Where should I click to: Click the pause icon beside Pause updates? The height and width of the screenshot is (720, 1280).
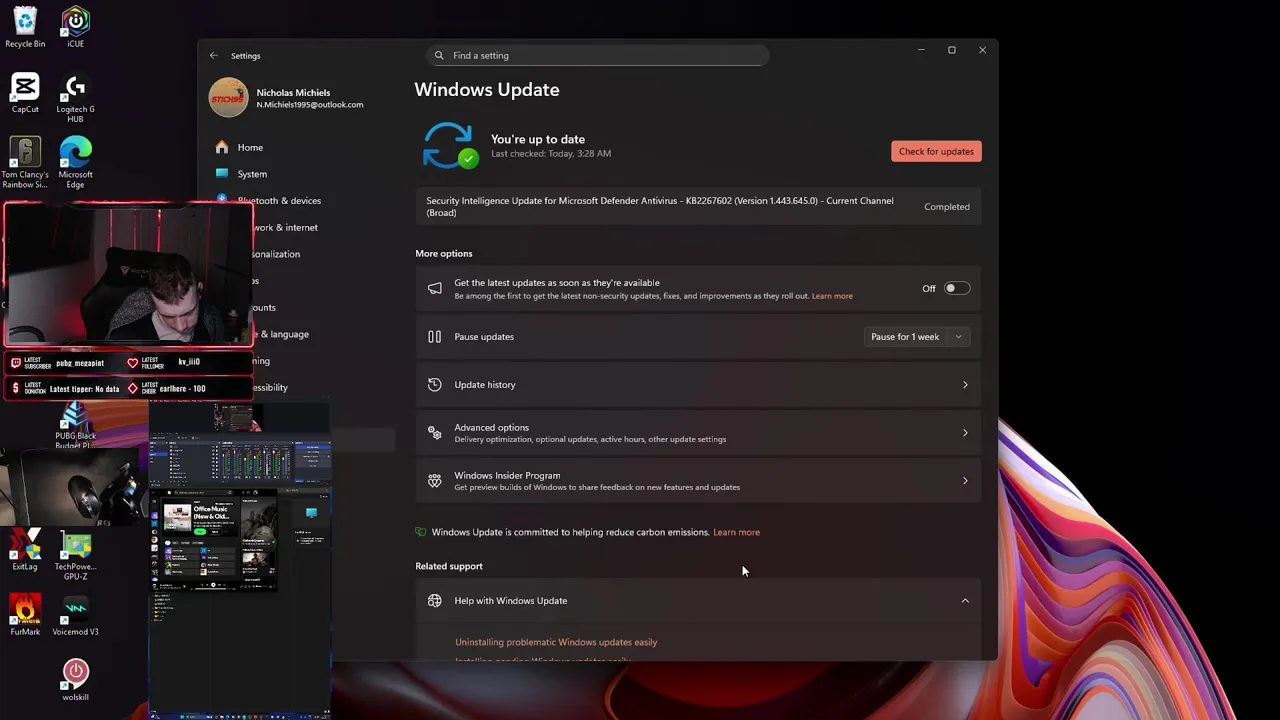(434, 337)
